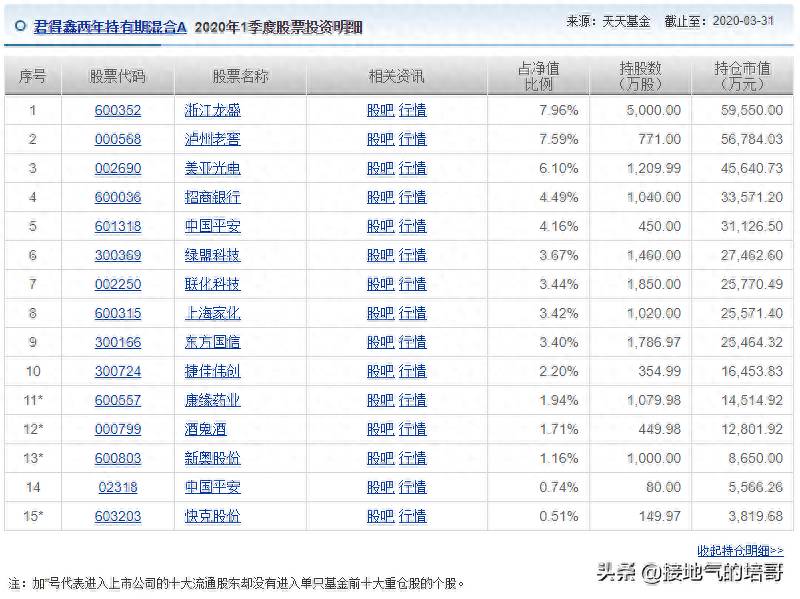The width and height of the screenshot is (800, 599).
Task: Open 行情 link in 泸州老窖 row
Action: pyautogui.click(x=412, y=139)
